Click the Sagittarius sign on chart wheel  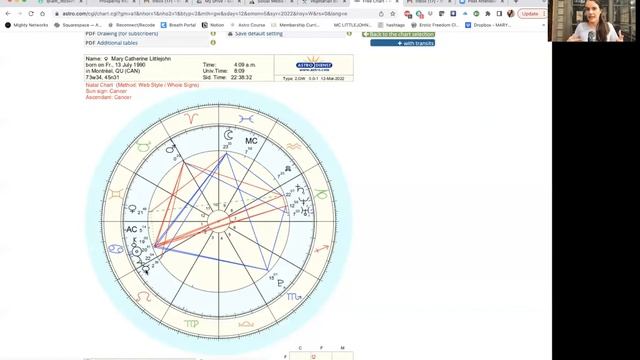[322, 249]
